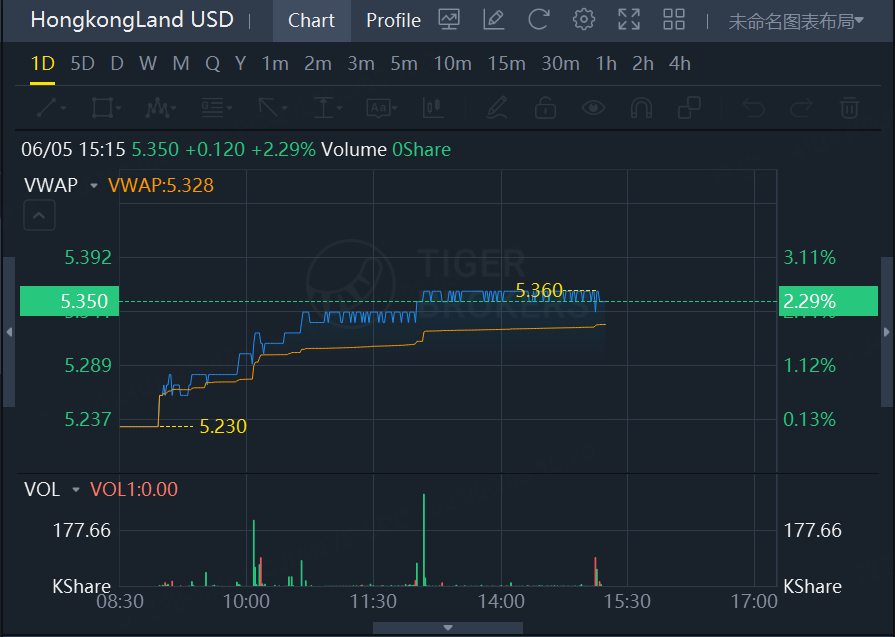Select the 1m interval
895x637 pixels.
click(x=275, y=63)
